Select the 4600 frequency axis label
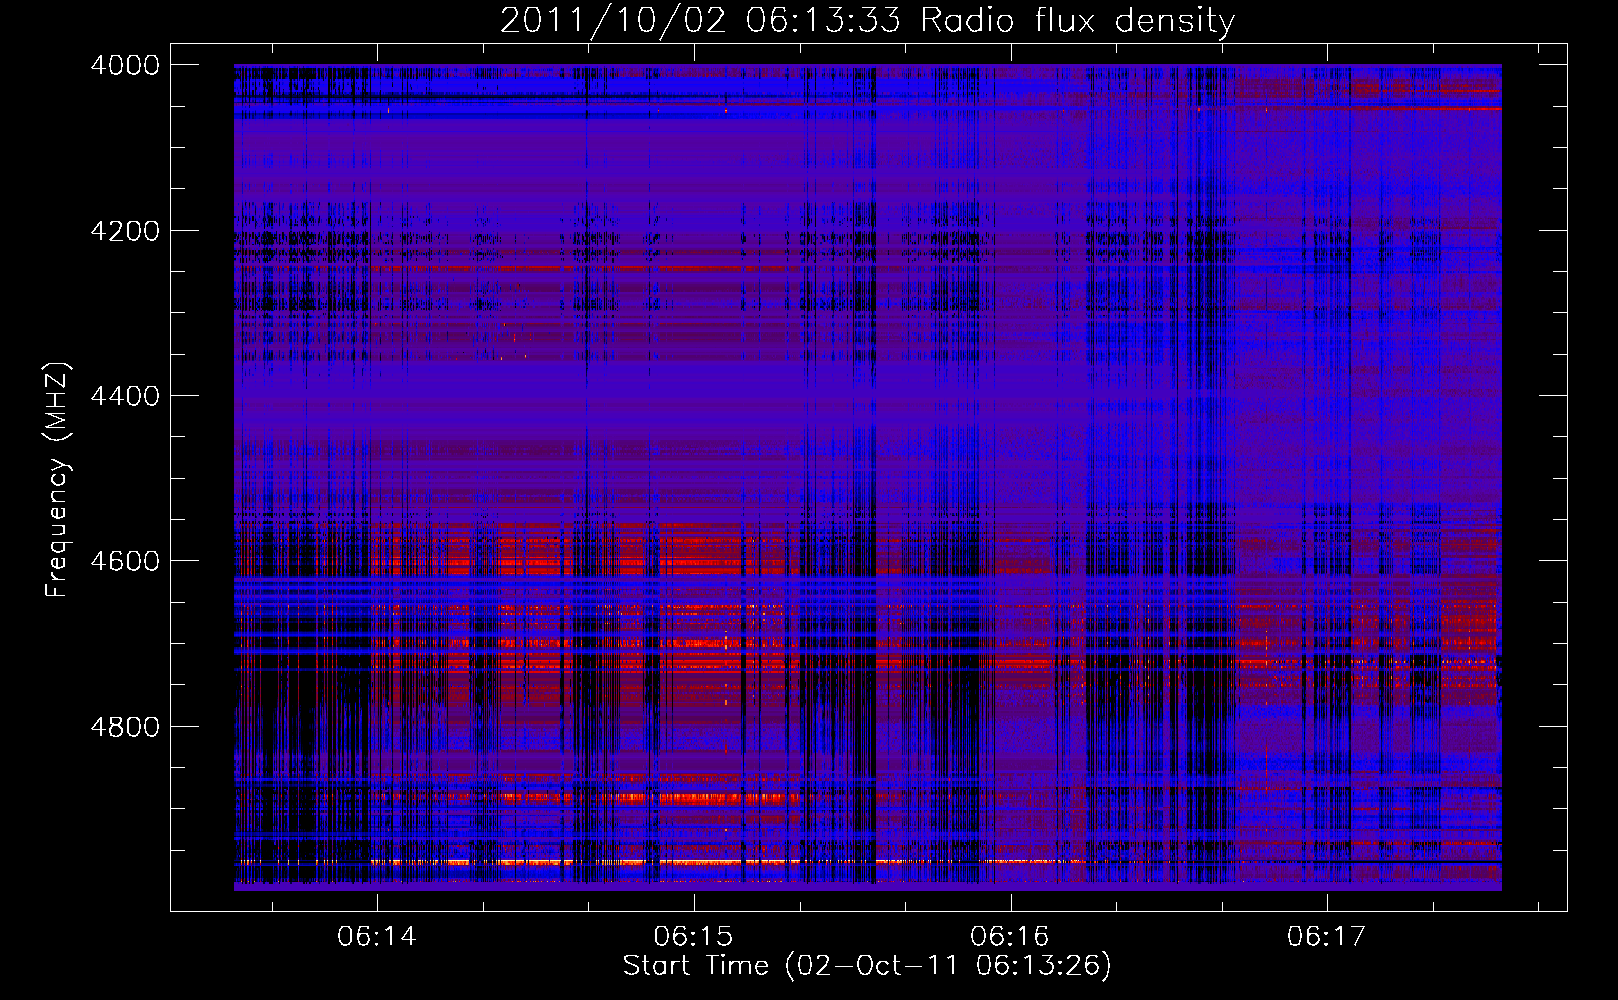 point(125,561)
